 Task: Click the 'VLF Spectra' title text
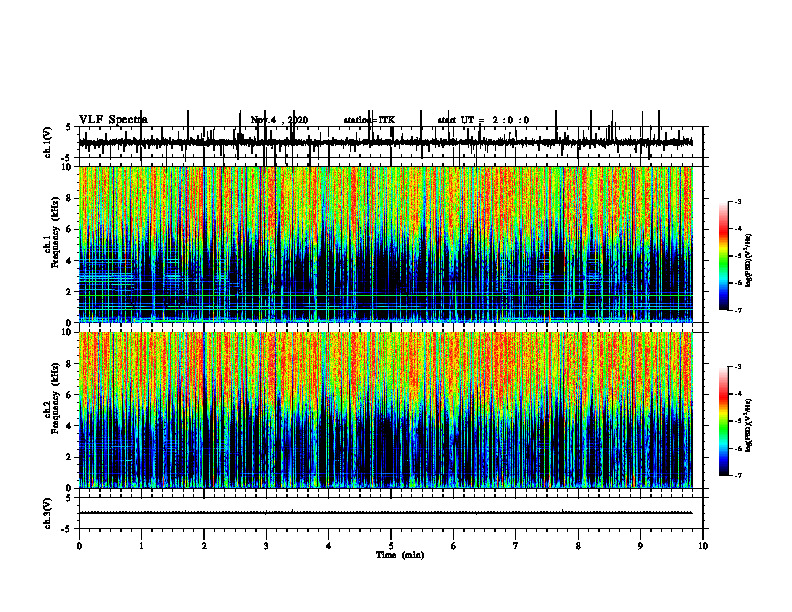click(x=113, y=120)
